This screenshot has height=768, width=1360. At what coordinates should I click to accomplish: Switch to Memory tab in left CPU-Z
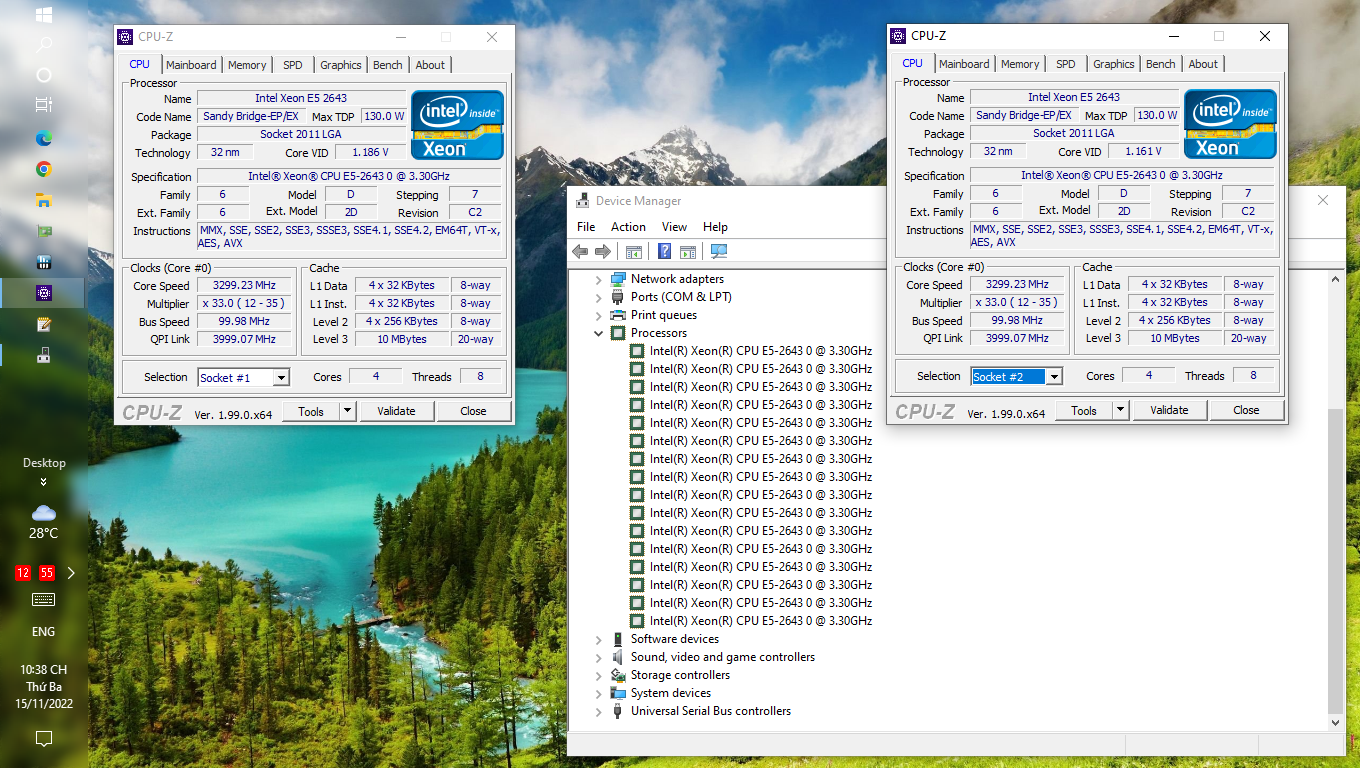click(247, 65)
